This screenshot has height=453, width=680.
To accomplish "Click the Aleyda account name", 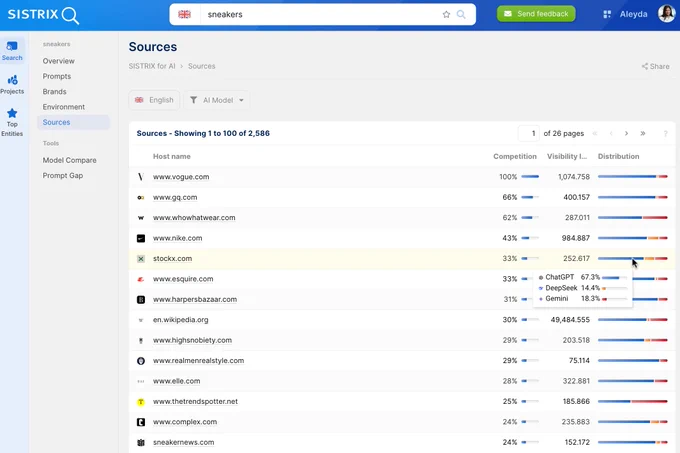I will point(633,14).
